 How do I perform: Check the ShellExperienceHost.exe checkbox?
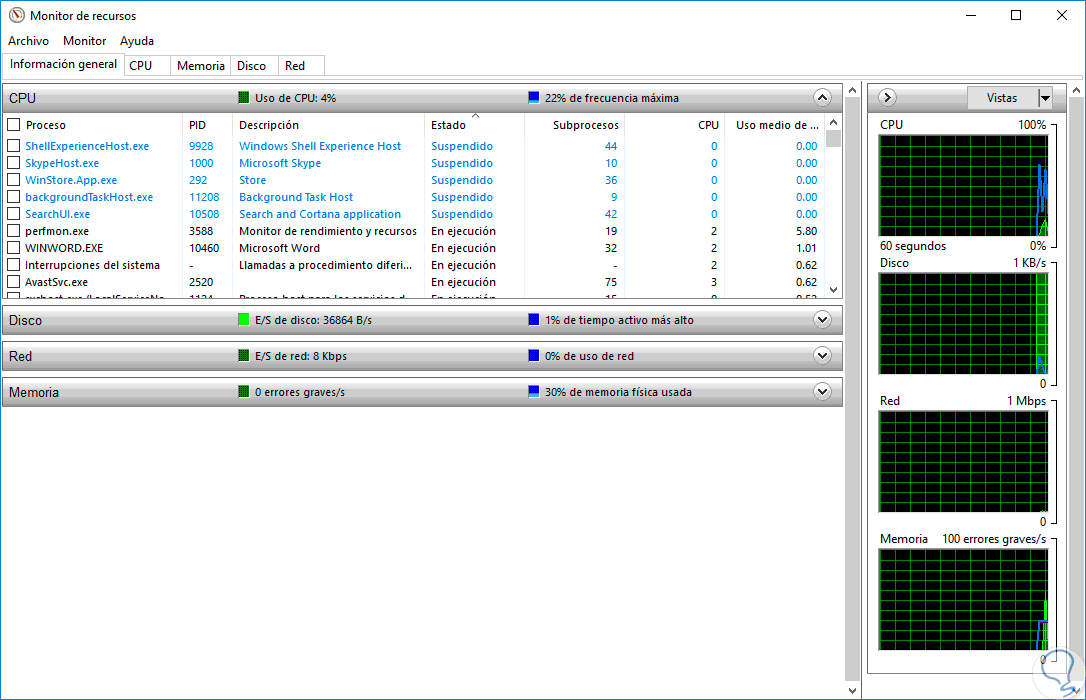[x=13, y=146]
